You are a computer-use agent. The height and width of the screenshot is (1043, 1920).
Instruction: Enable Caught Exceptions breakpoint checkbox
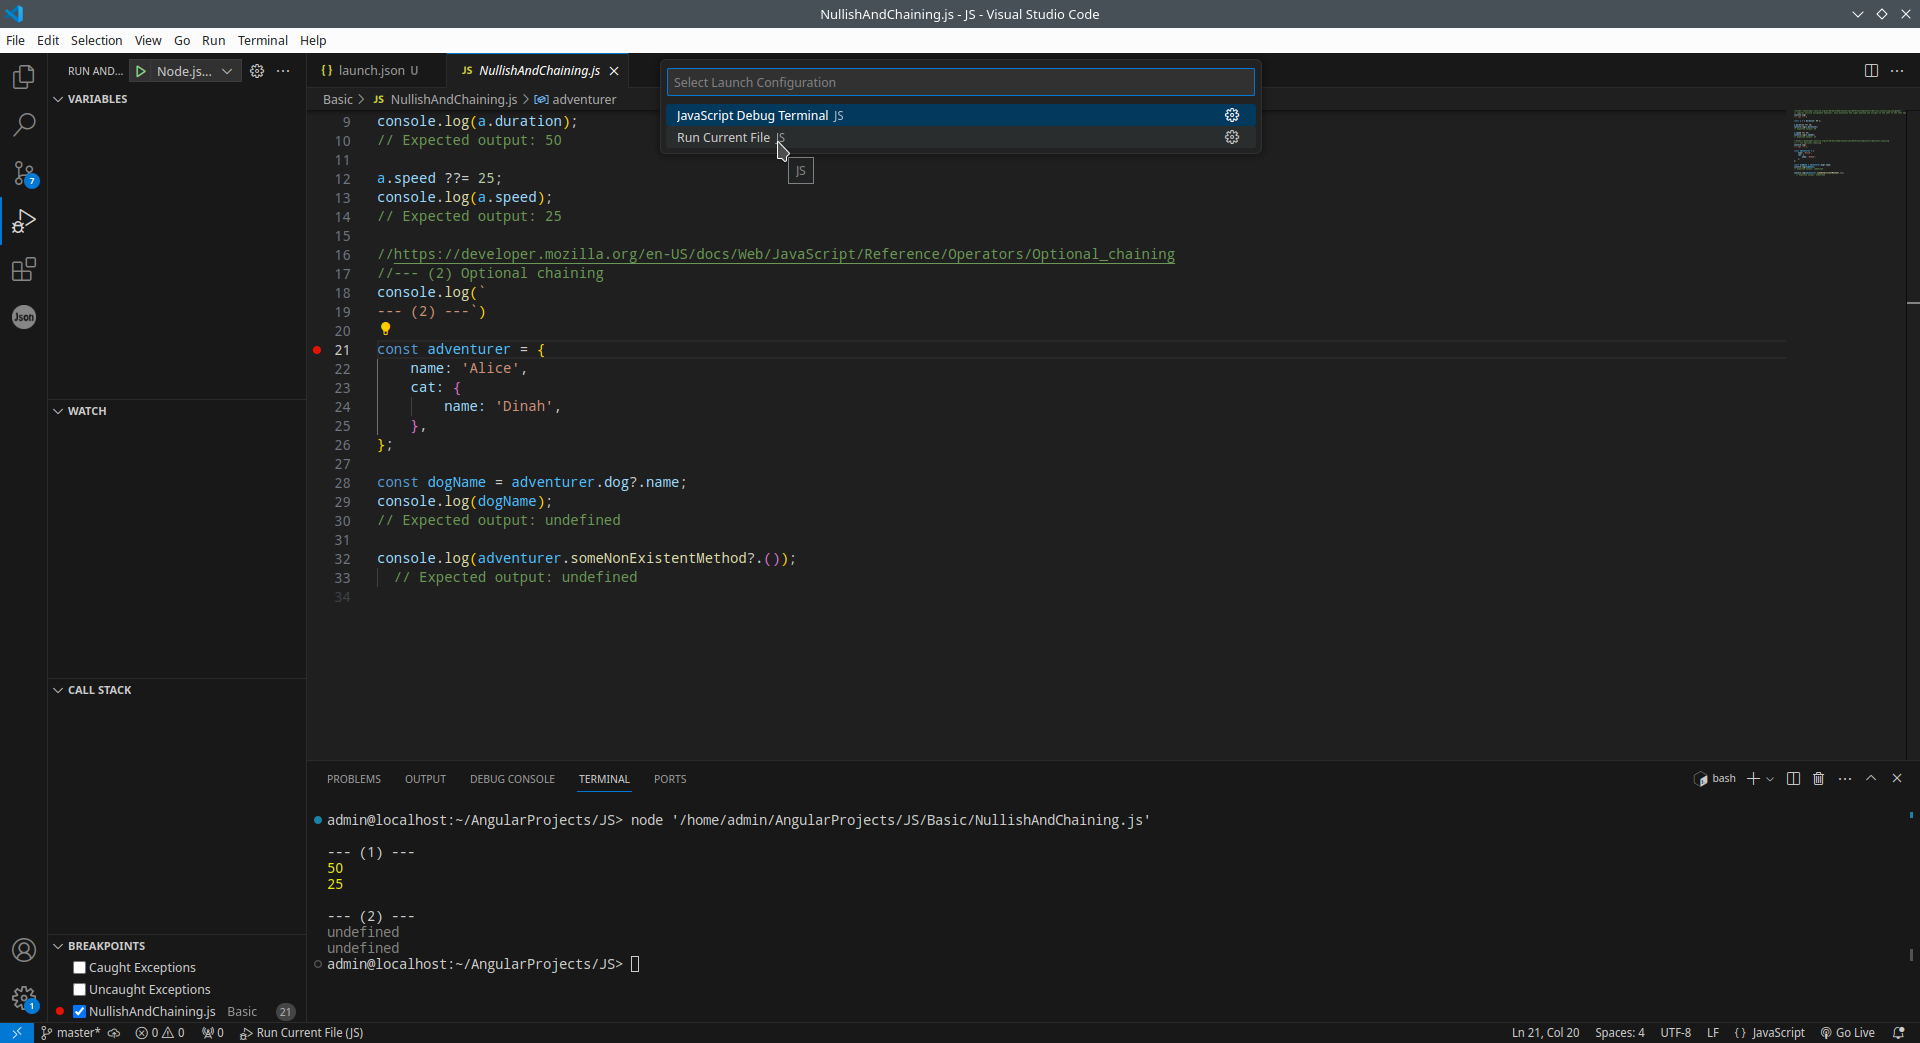click(x=80, y=968)
